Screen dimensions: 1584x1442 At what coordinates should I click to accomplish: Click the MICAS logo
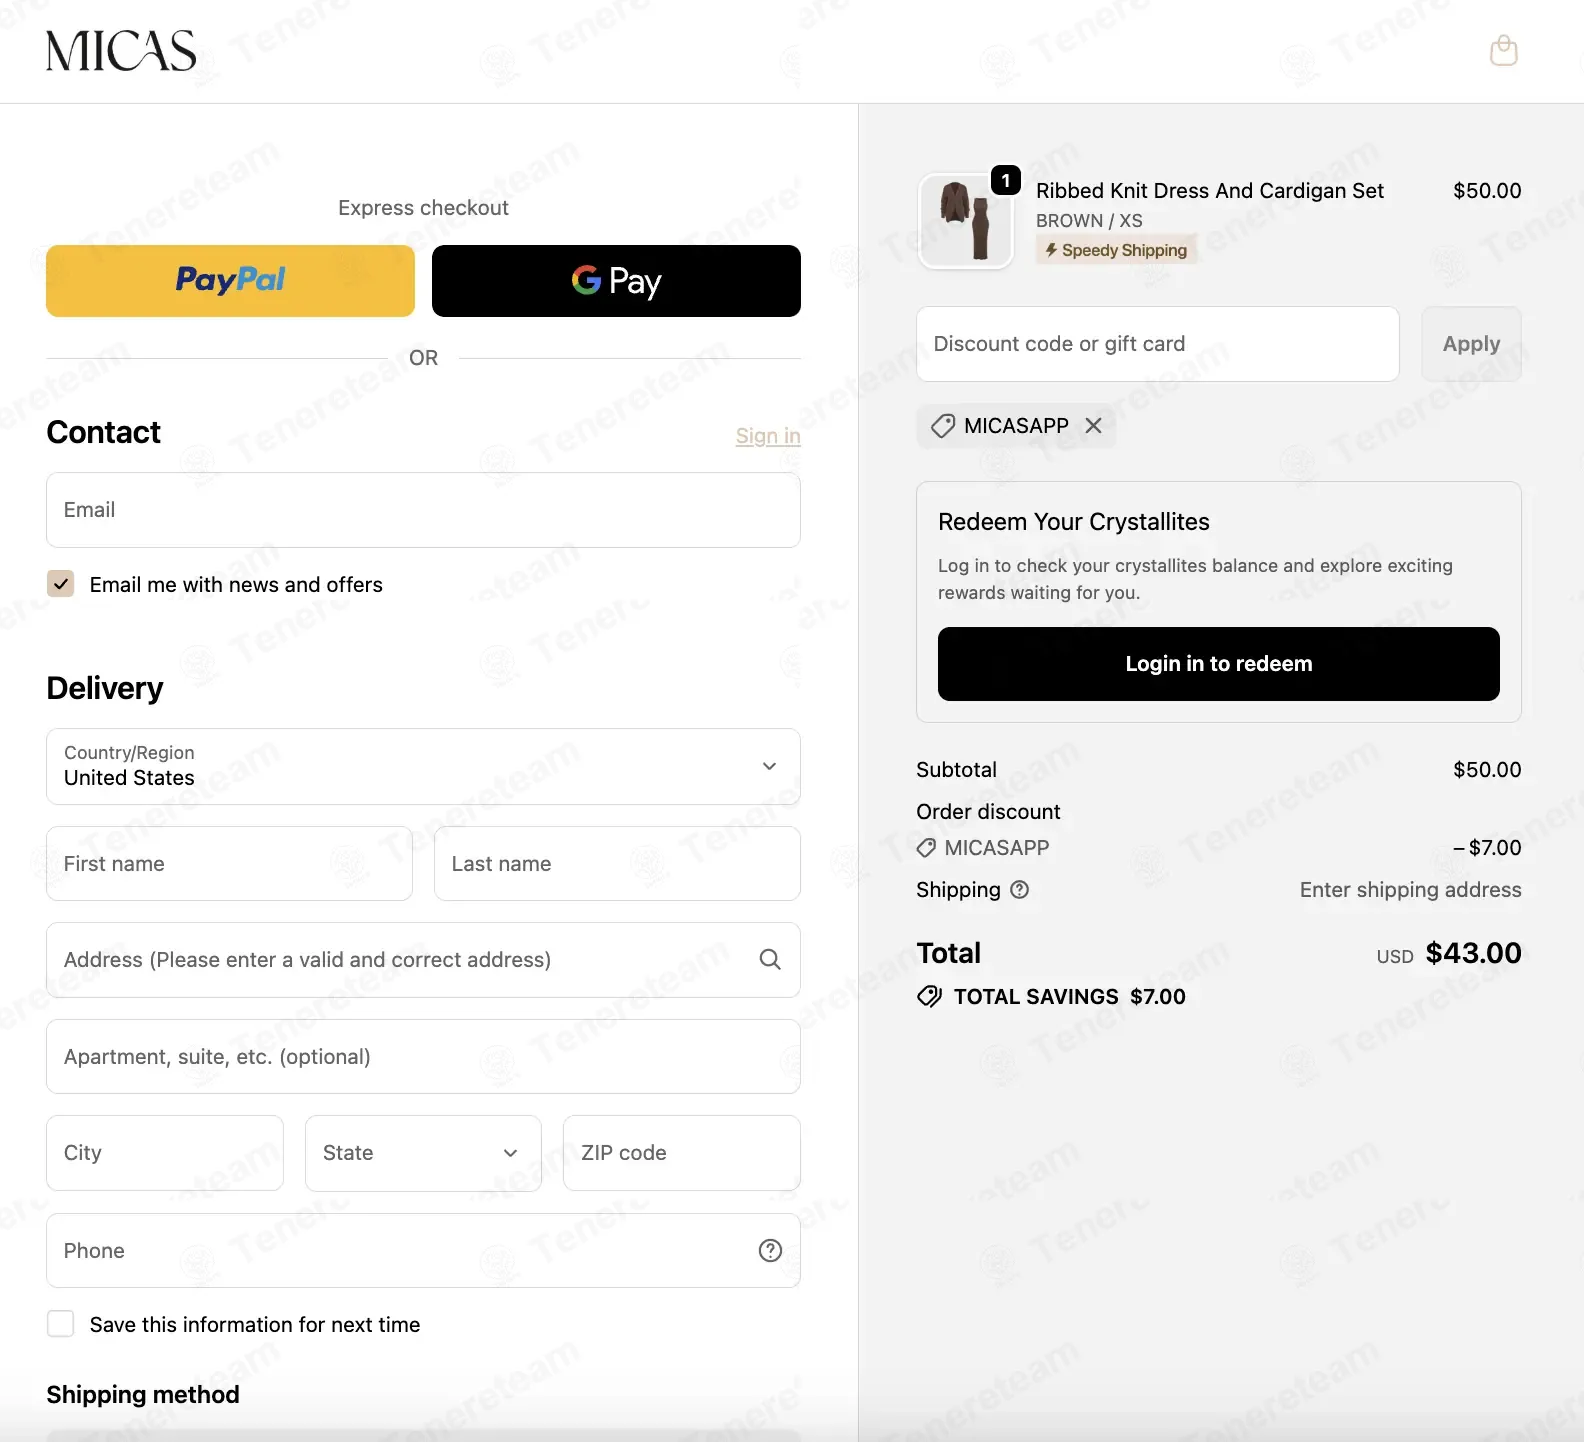121,51
